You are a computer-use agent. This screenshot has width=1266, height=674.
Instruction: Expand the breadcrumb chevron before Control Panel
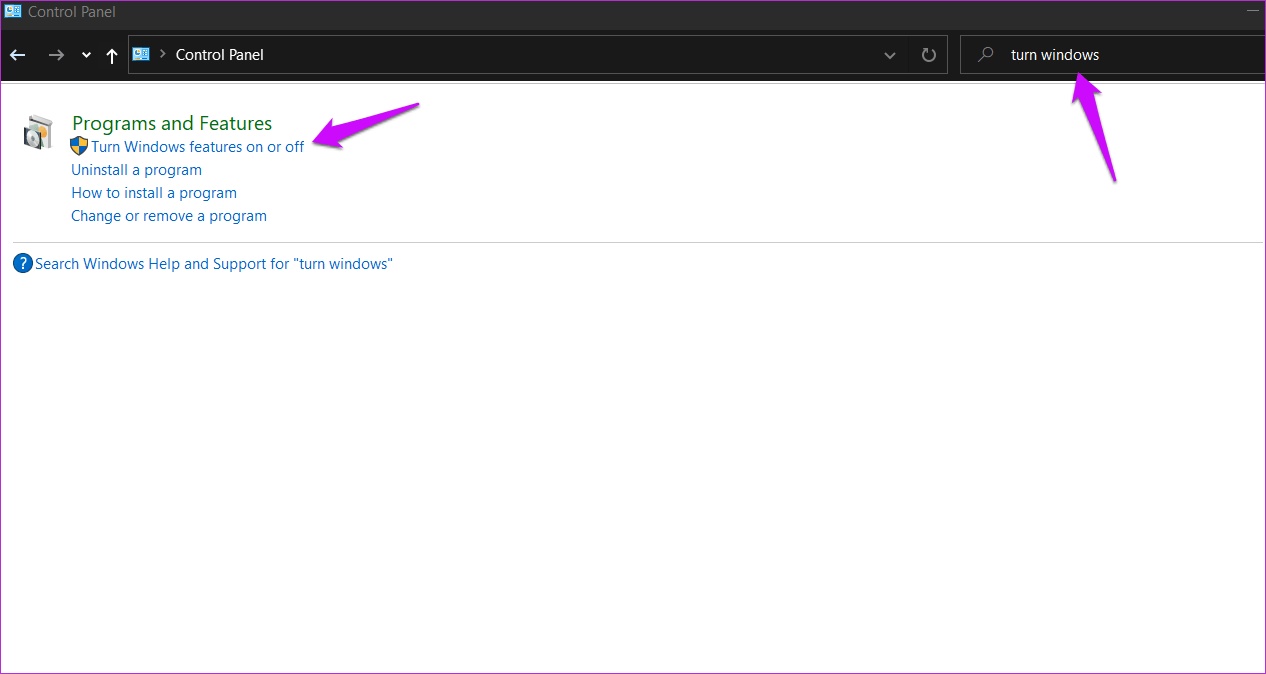(x=162, y=55)
